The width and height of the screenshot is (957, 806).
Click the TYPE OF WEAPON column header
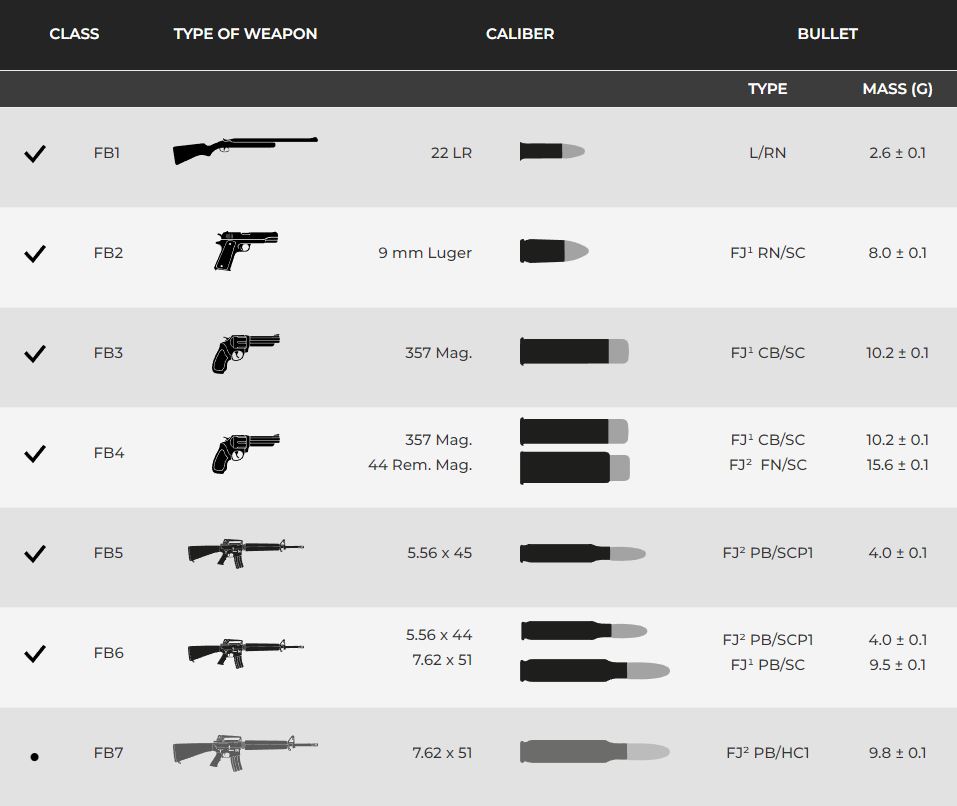tap(245, 34)
